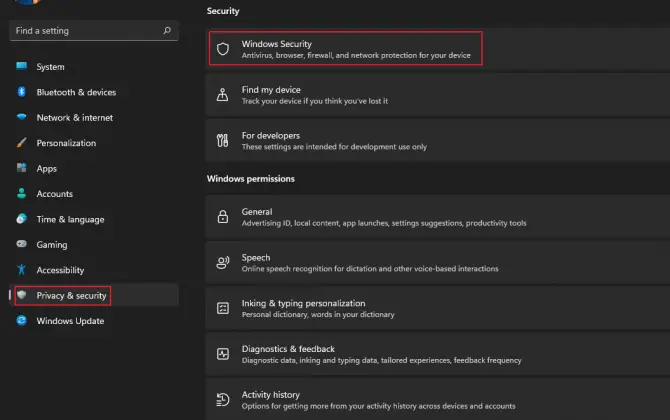Open Time & language settings
Image resolution: width=670 pixels, height=420 pixels.
(x=94, y=219)
